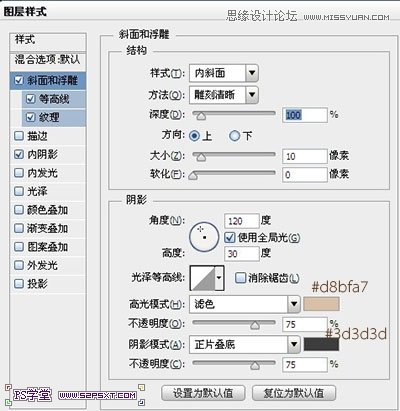Screen dimensions: 400x411
Task: Enable the 渐变叠加 checkbox
Action: [x=19, y=228]
